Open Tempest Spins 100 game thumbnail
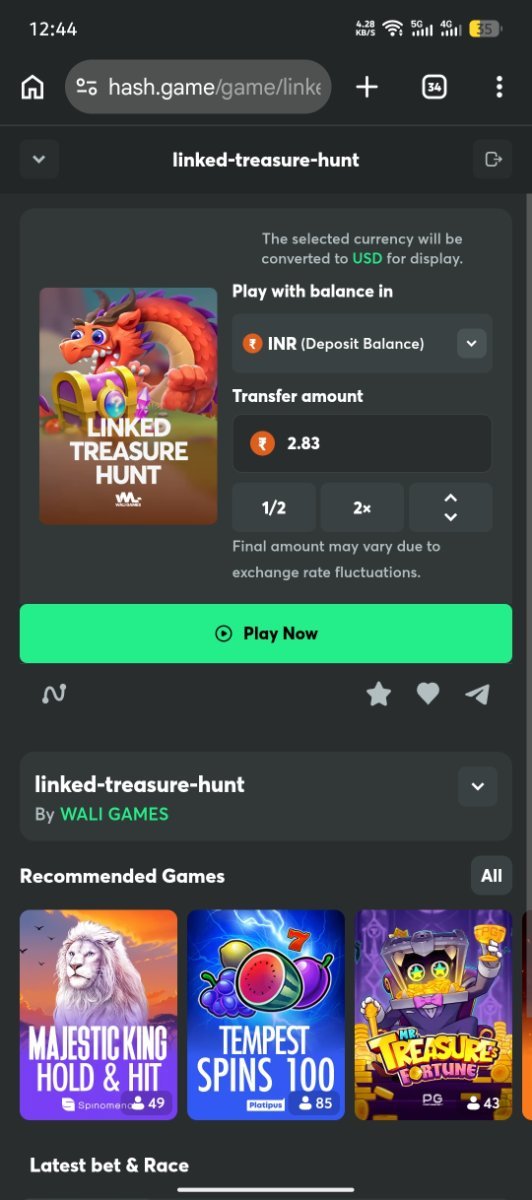 click(266, 1014)
